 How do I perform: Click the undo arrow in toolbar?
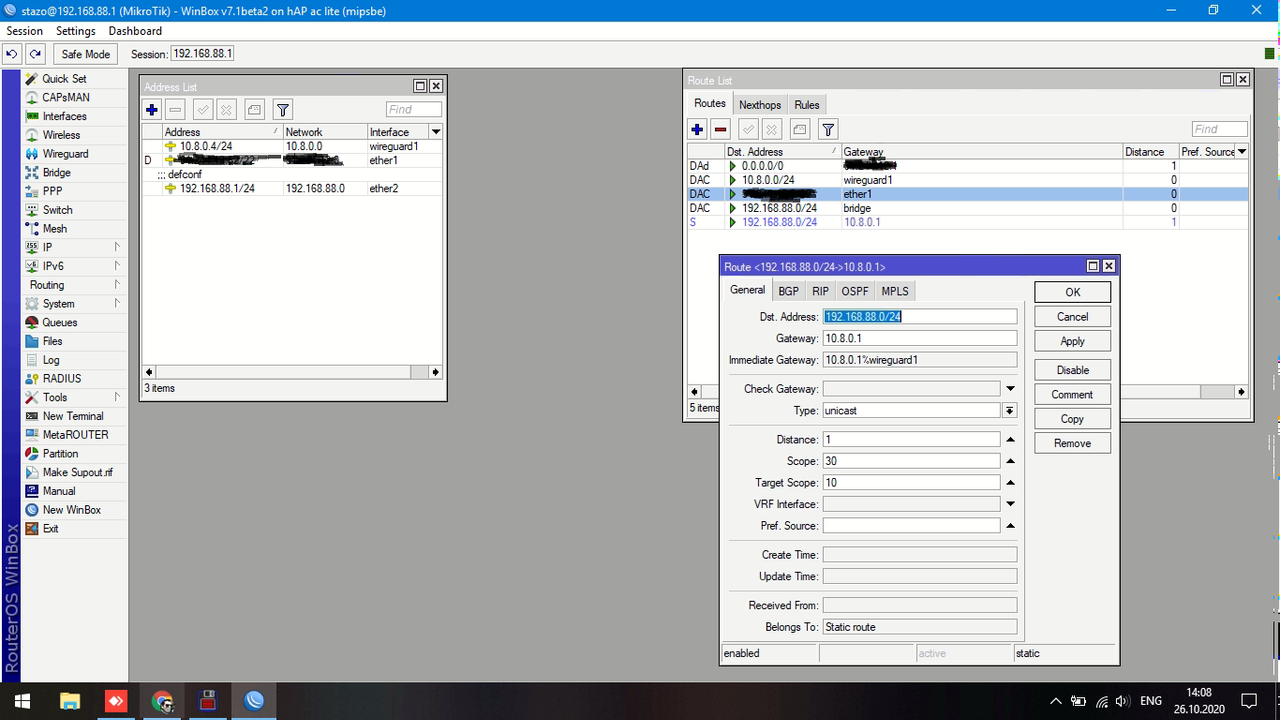(12, 54)
